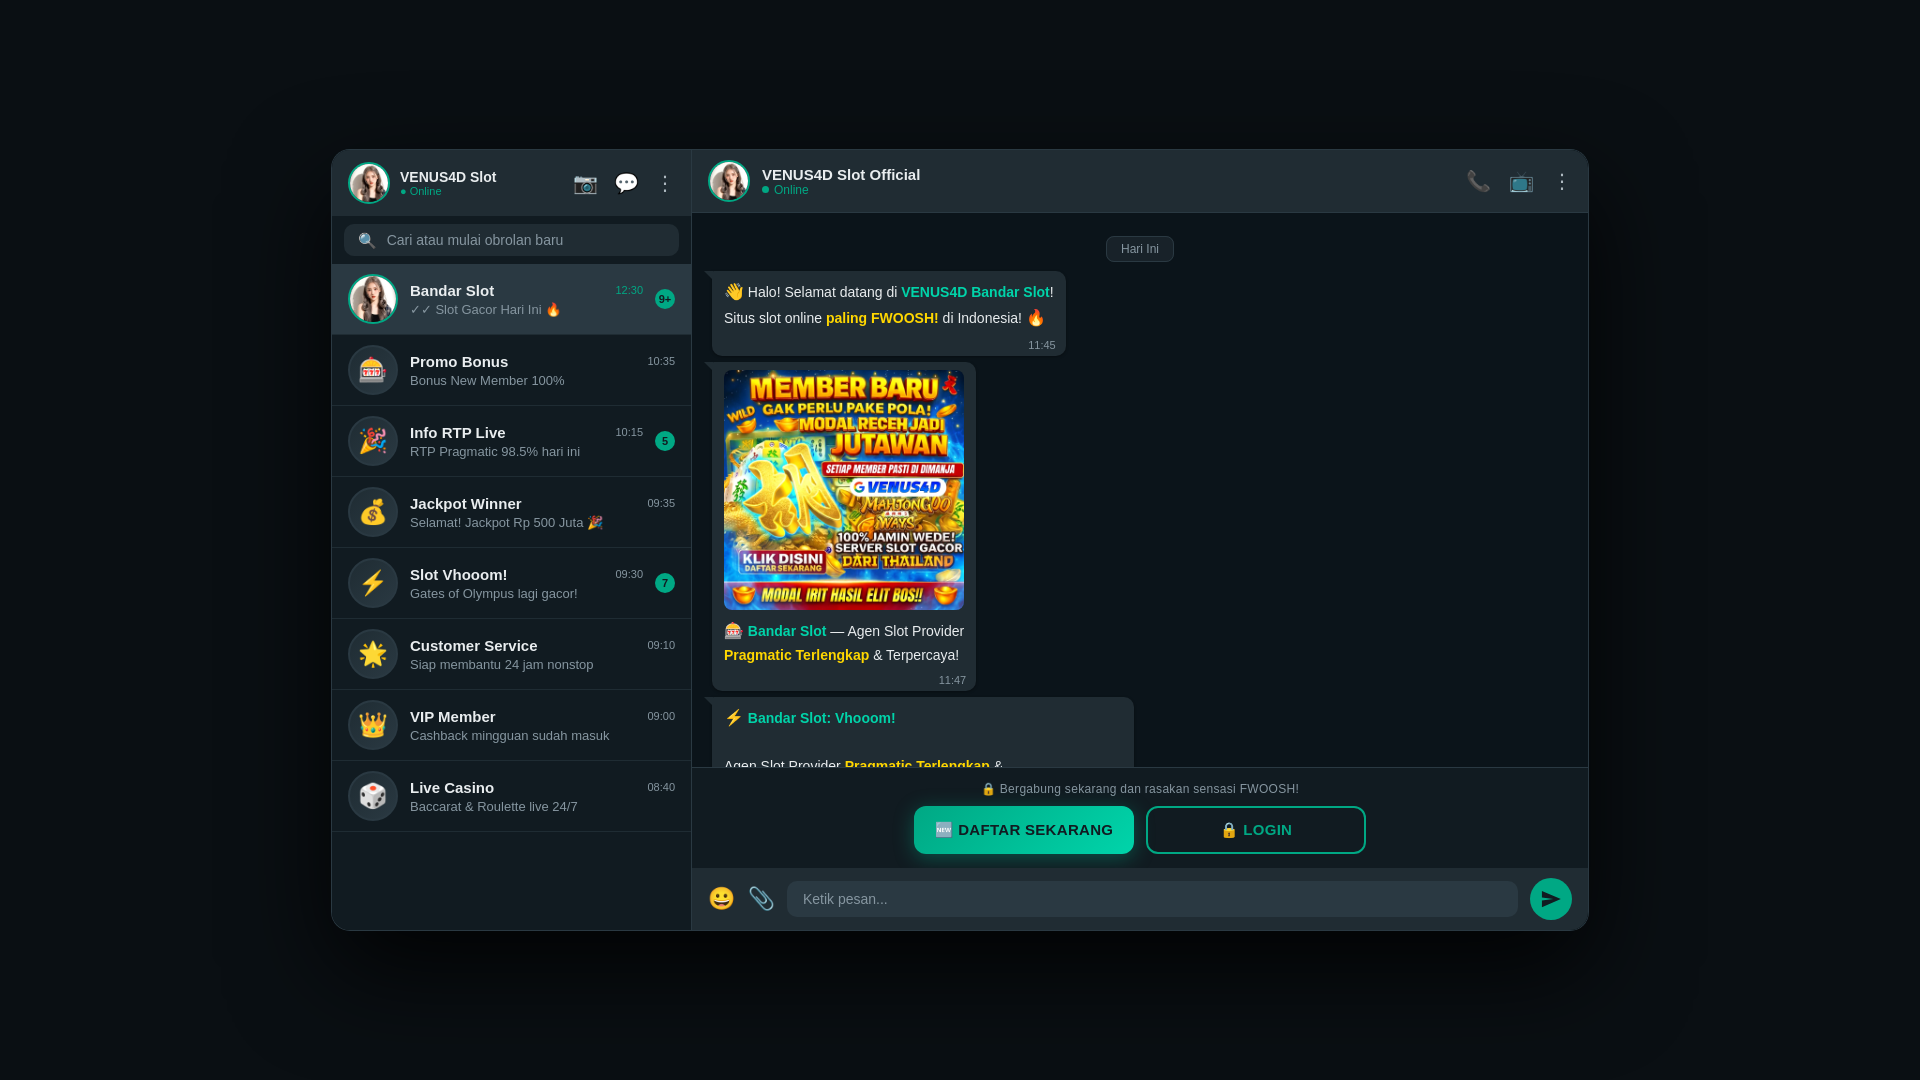1920x1080 pixels.
Task: Click the VENUS4D Slot profile avatar in sidebar
Action: [369, 183]
